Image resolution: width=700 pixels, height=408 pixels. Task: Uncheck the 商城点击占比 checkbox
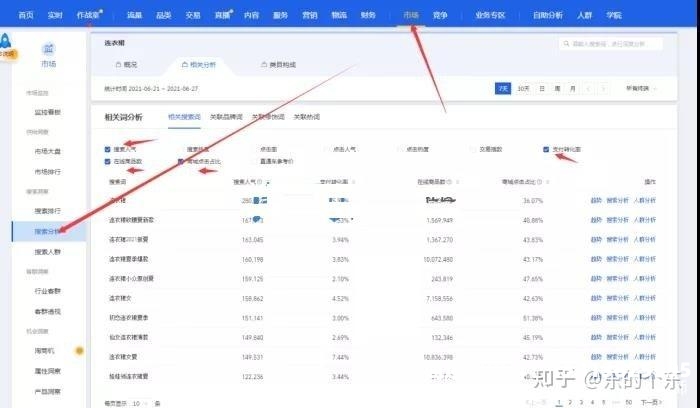181,161
